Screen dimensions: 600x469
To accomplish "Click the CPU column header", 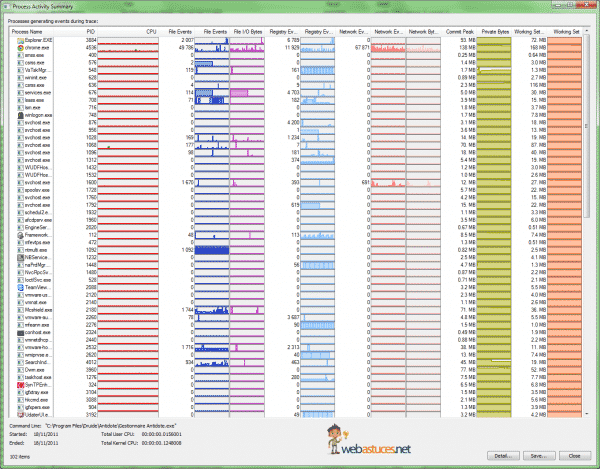I will click(x=151, y=31).
